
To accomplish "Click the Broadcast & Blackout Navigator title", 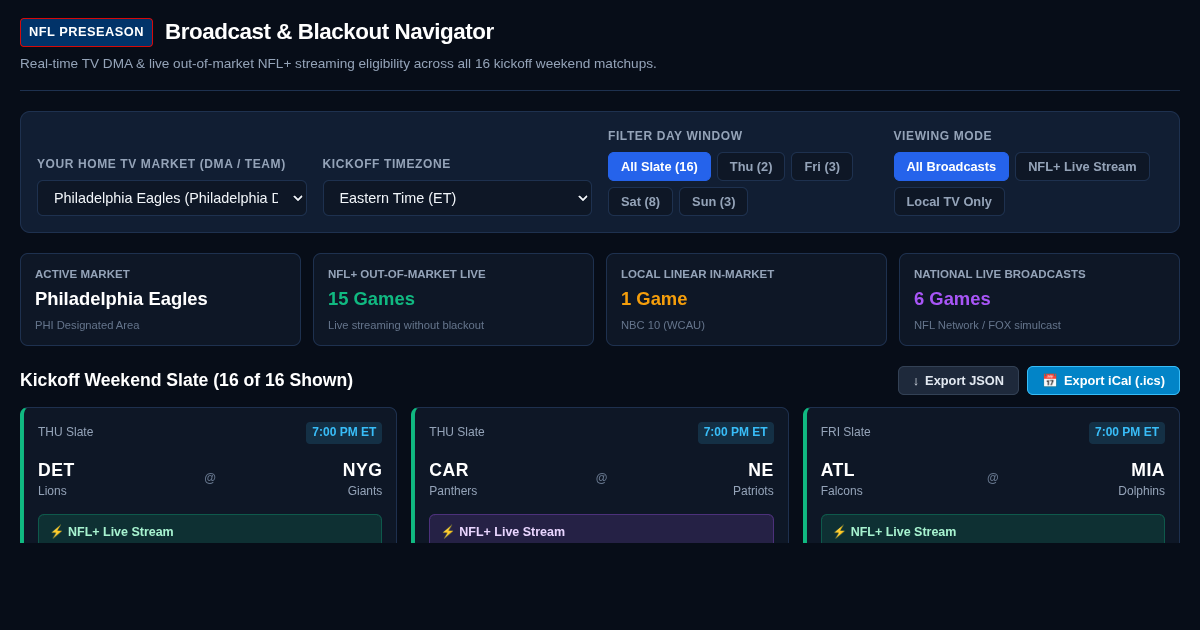I will point(329,32).
